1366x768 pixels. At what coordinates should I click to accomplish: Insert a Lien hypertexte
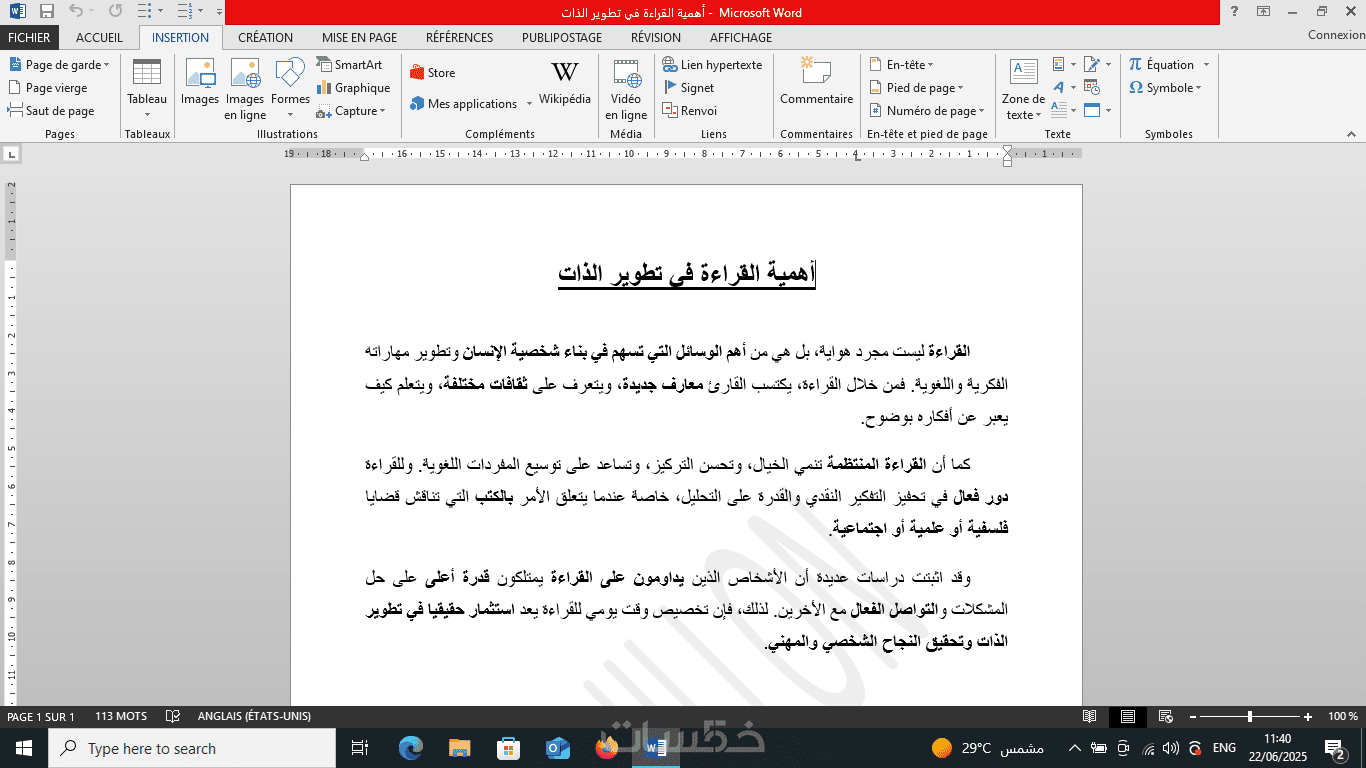coord(712,65)
